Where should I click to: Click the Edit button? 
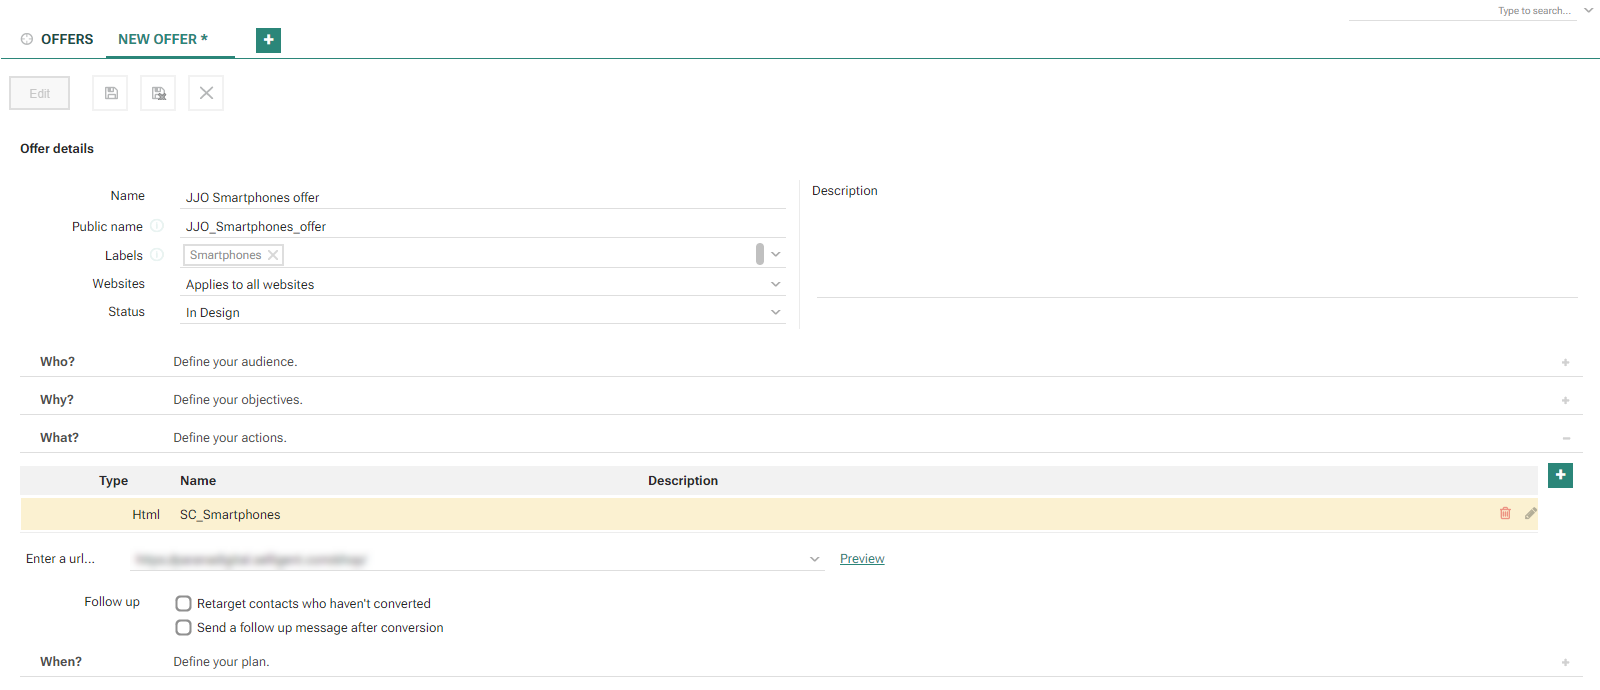(x=40, y=93)
